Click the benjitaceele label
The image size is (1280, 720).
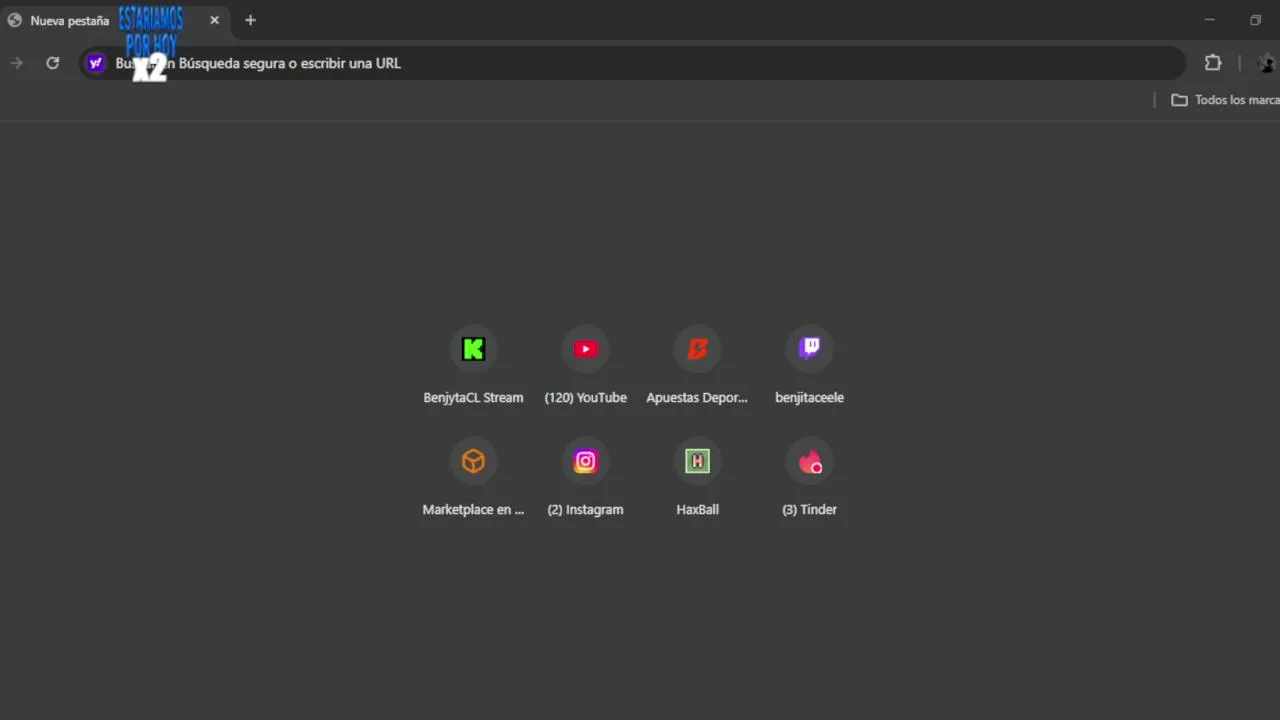pos(809,397)
